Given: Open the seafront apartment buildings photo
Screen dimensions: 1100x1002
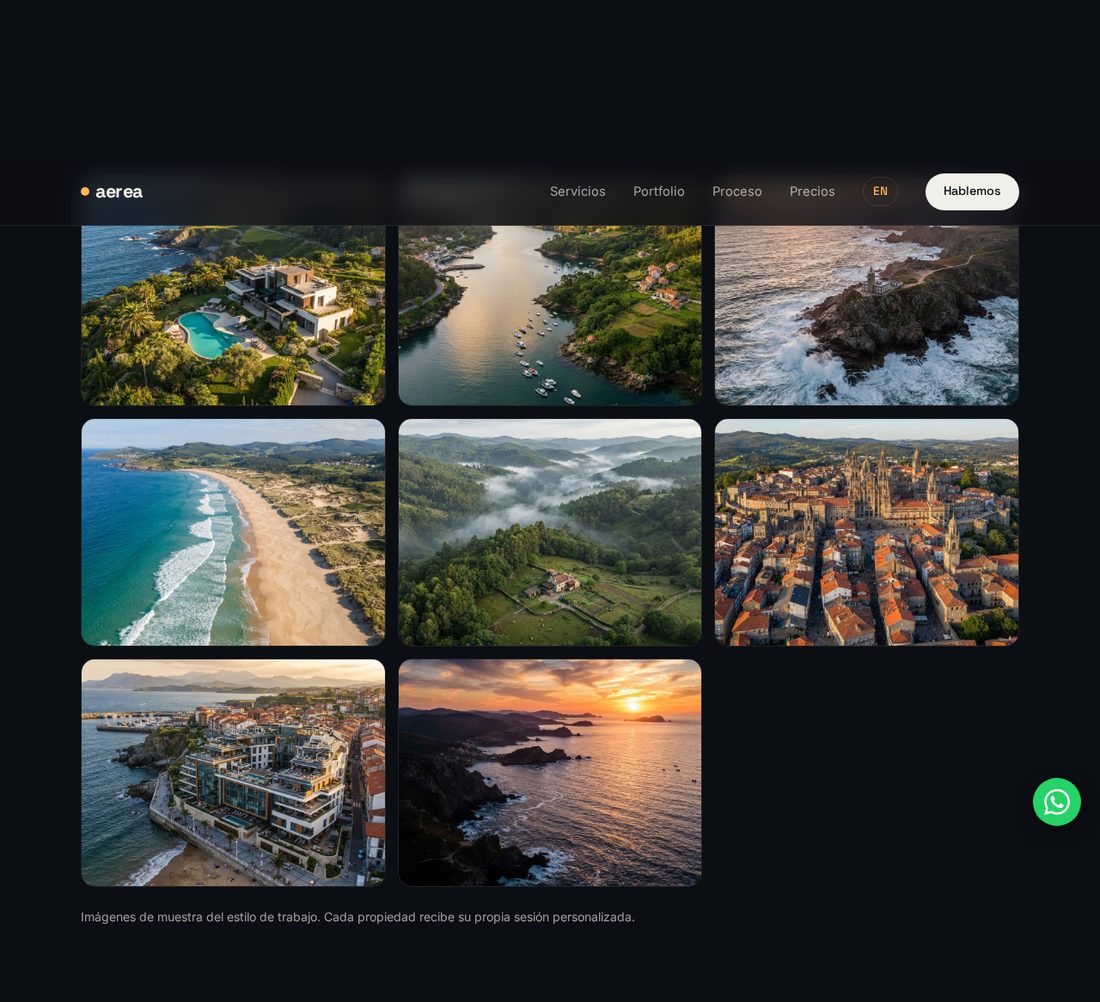Looking at the screenshot, I should click(233, 773).
